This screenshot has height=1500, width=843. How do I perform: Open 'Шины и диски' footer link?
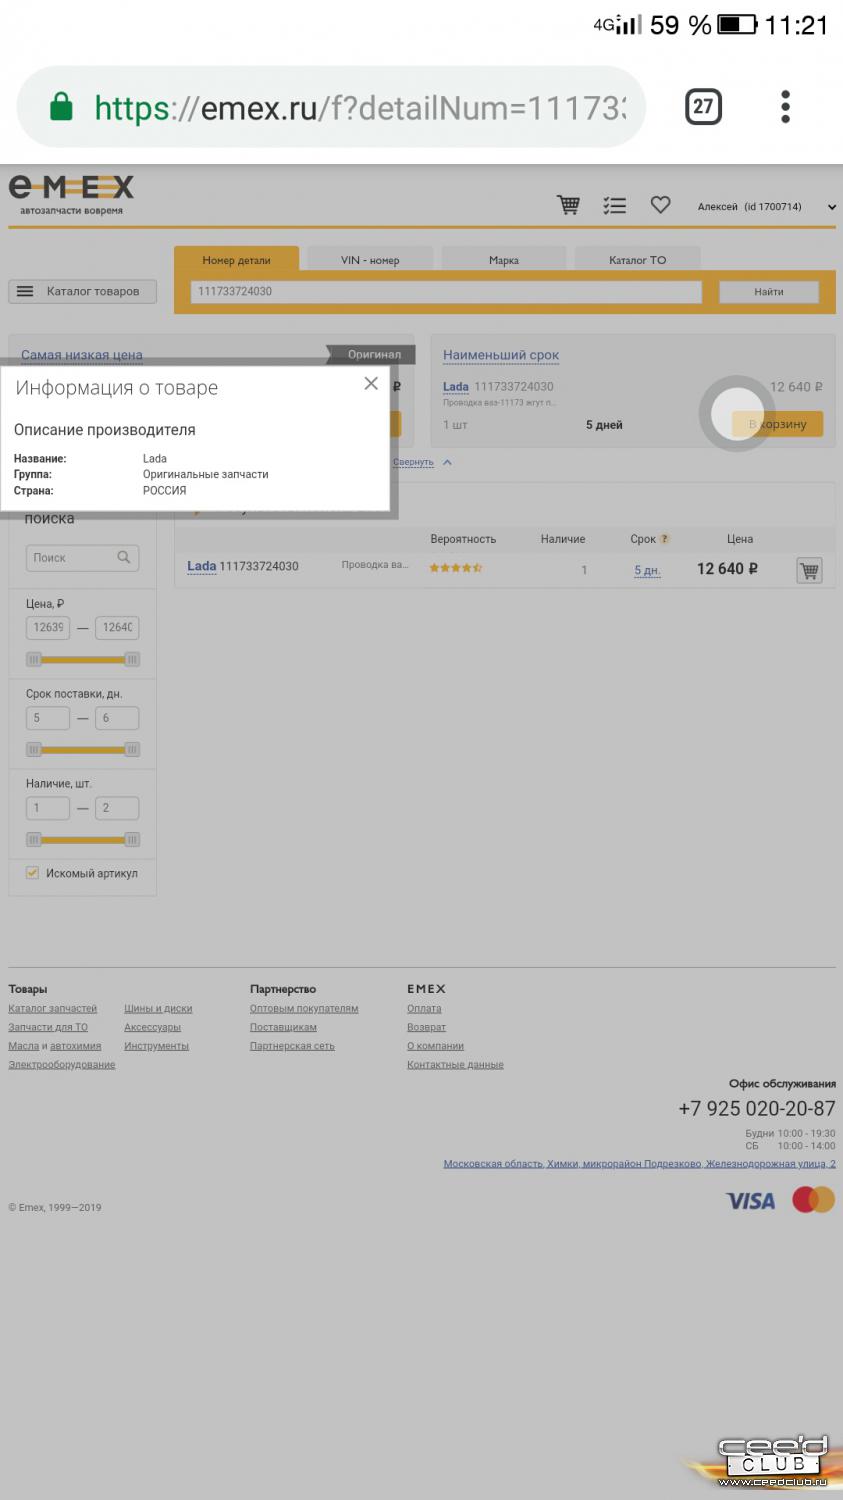pyautogui.click(x=158, y=1008)
